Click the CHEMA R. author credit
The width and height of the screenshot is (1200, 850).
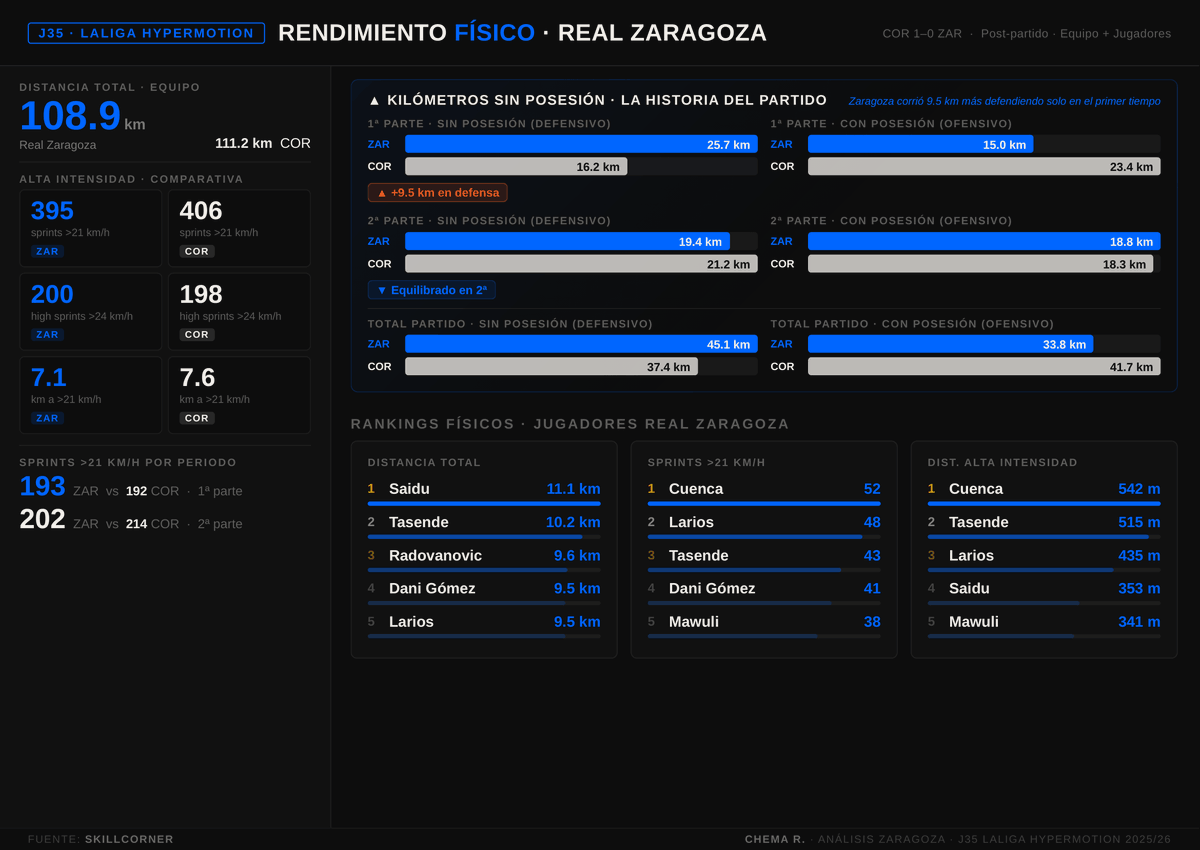click(775, 839)
